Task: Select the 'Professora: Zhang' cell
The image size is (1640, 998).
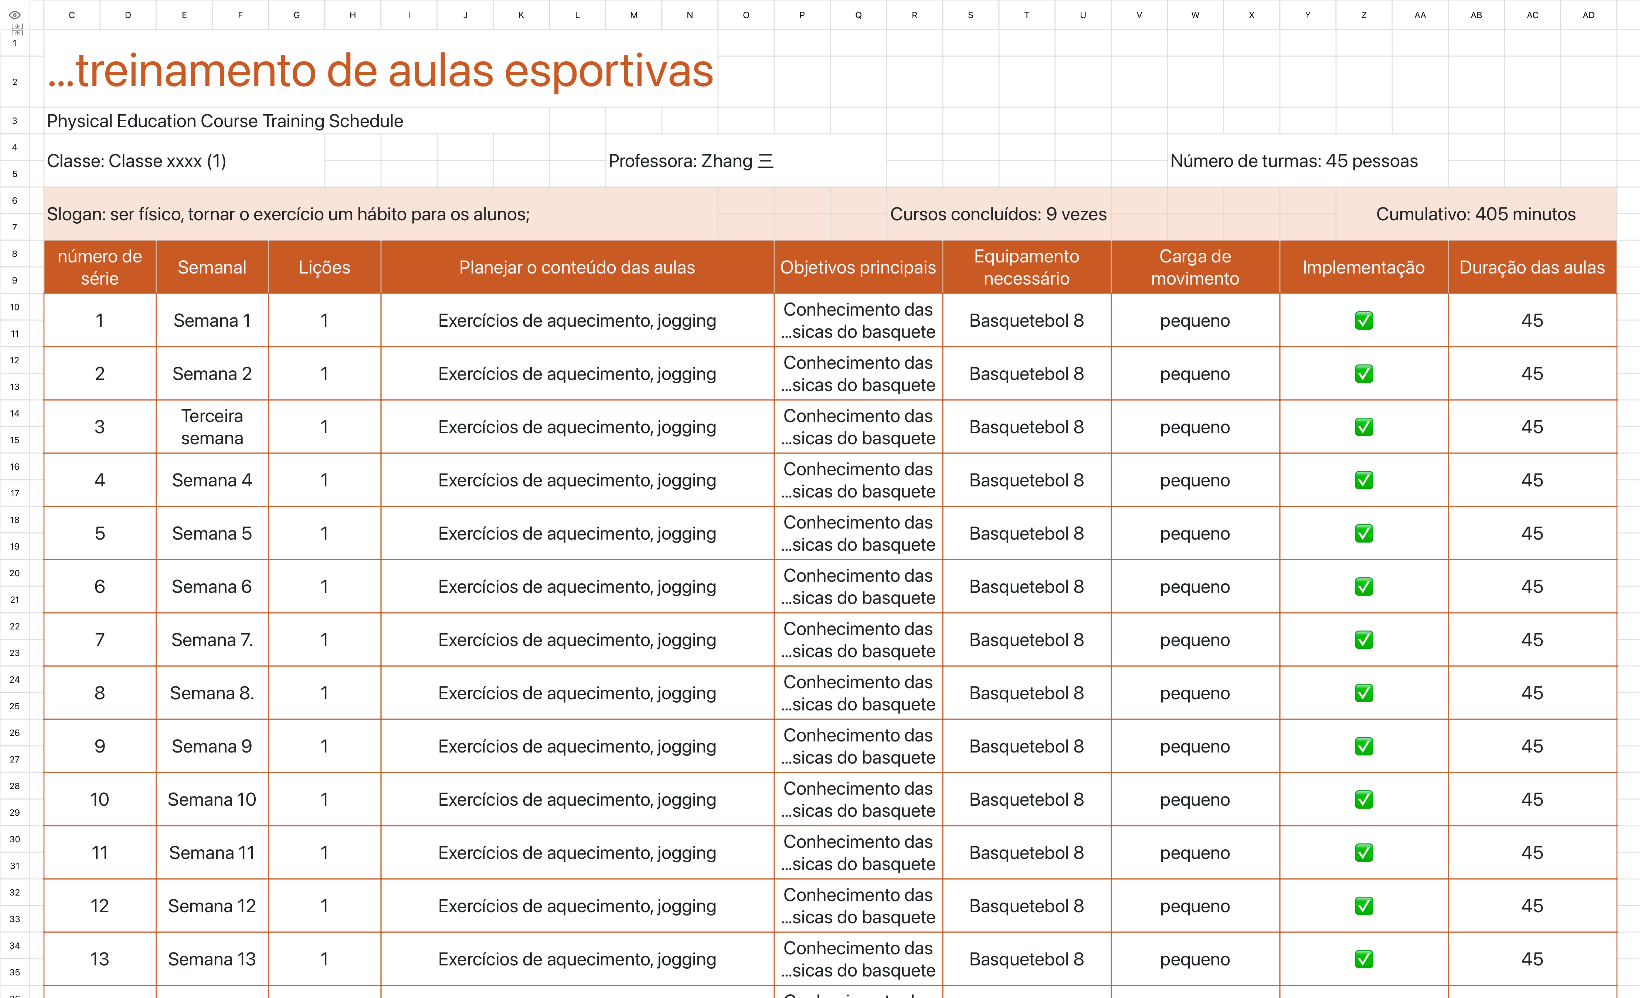Action: [691, 161]
